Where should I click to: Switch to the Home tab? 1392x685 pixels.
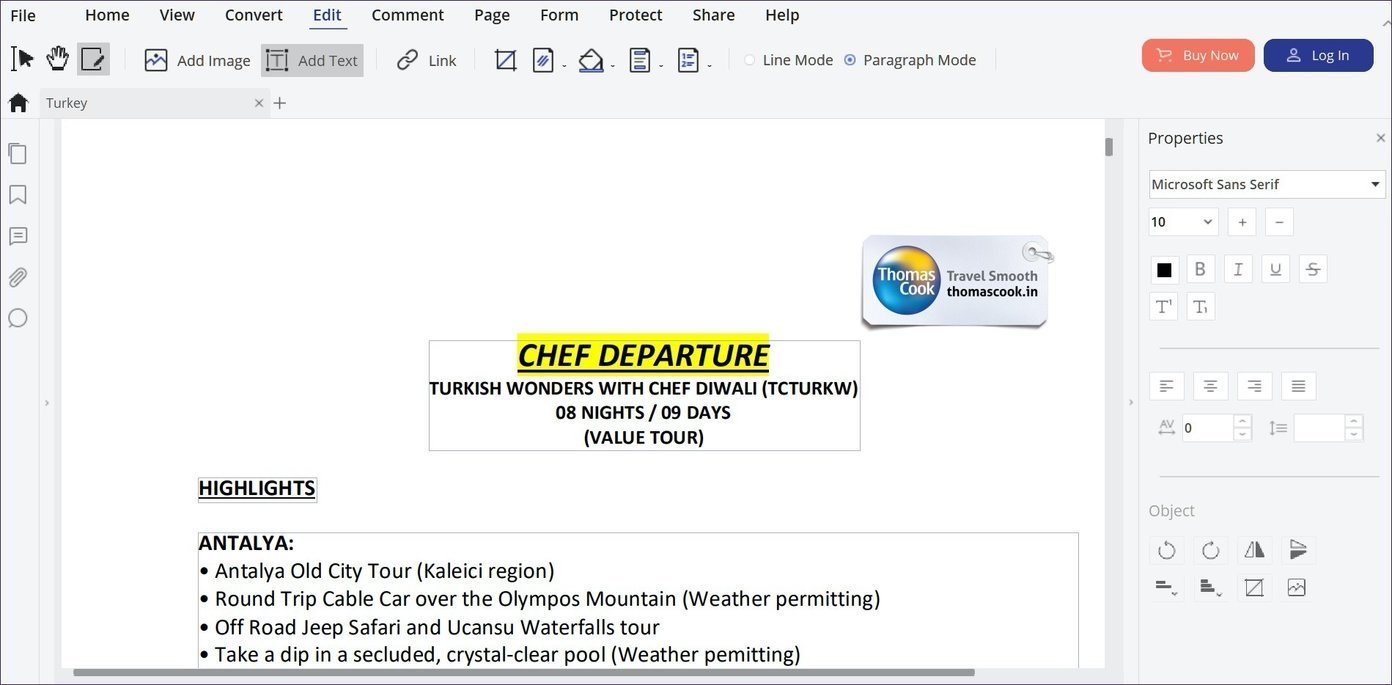click(107, 15)
